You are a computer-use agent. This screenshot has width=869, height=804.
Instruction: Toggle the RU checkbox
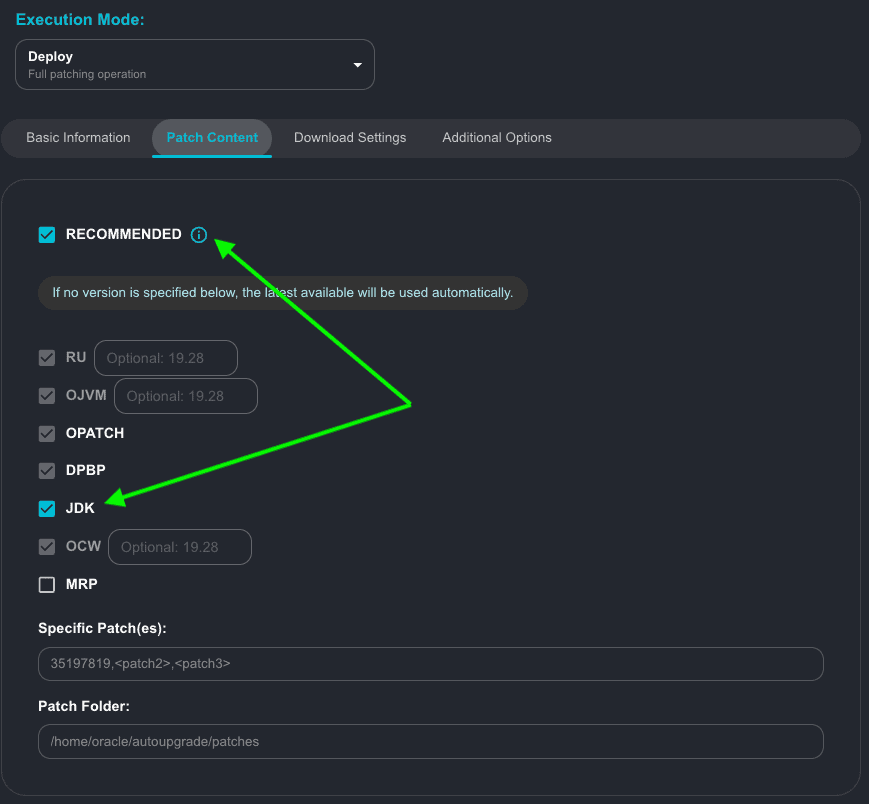coord(47,358)
